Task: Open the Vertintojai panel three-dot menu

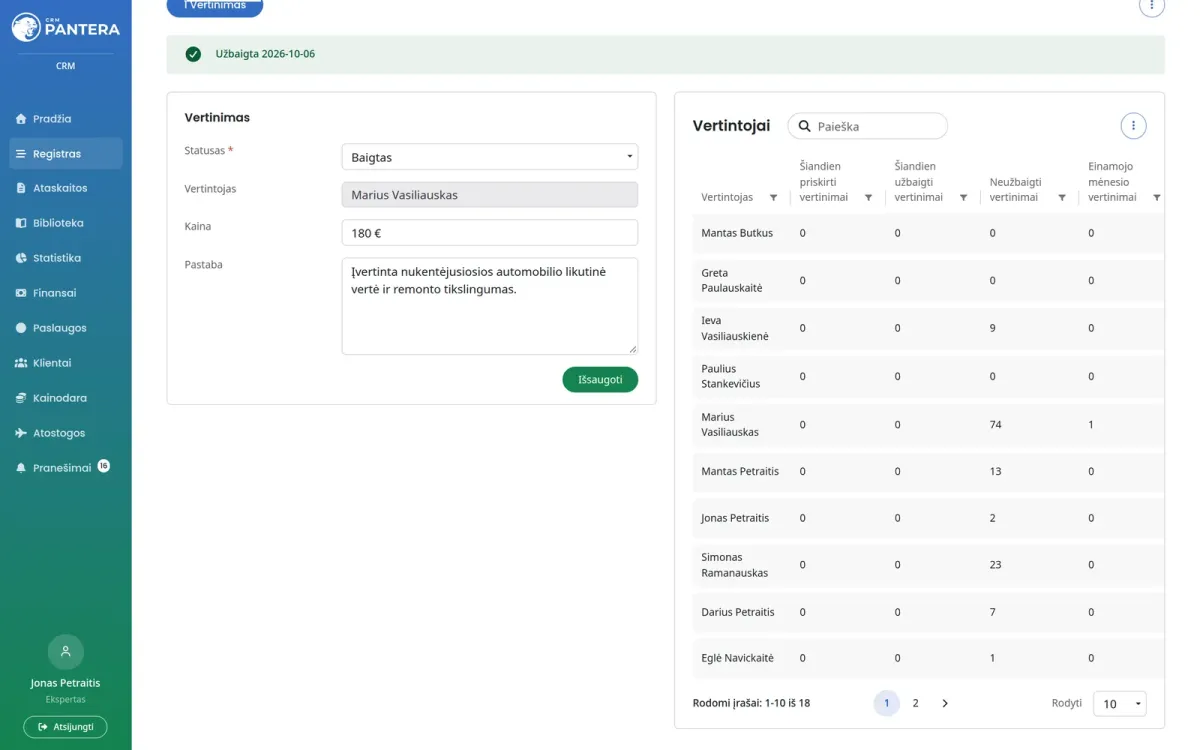Action: pos(1133,126)
